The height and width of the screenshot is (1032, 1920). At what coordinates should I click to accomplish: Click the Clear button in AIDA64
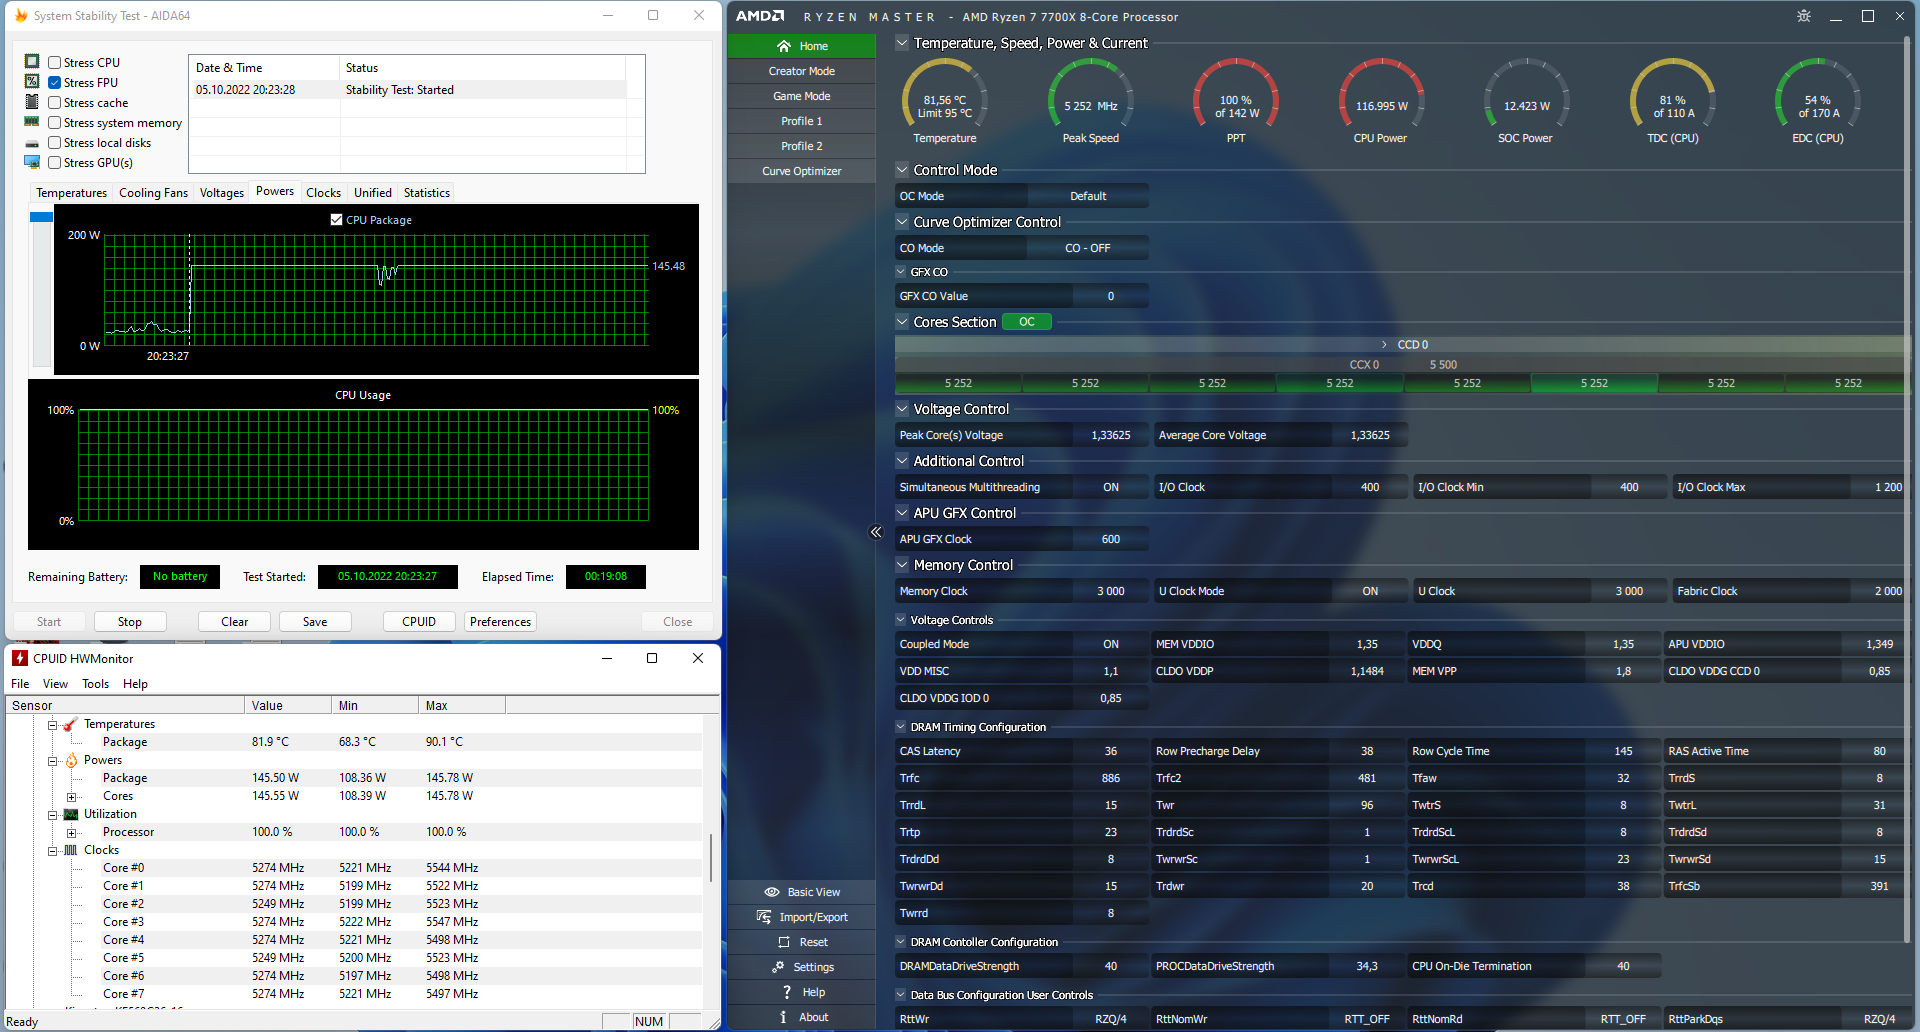tap(235, 622)
